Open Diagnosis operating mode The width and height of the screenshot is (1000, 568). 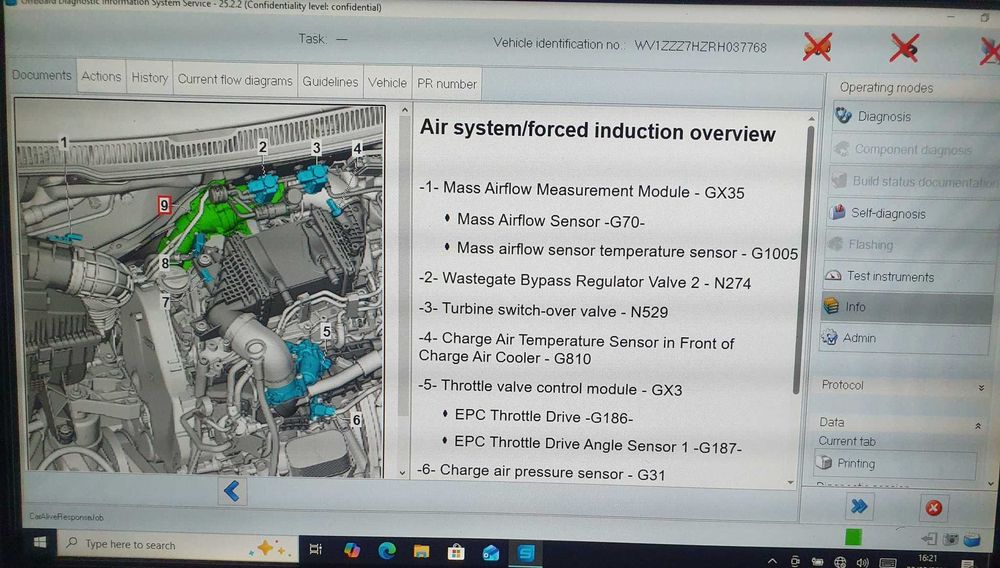coord(914,116)
